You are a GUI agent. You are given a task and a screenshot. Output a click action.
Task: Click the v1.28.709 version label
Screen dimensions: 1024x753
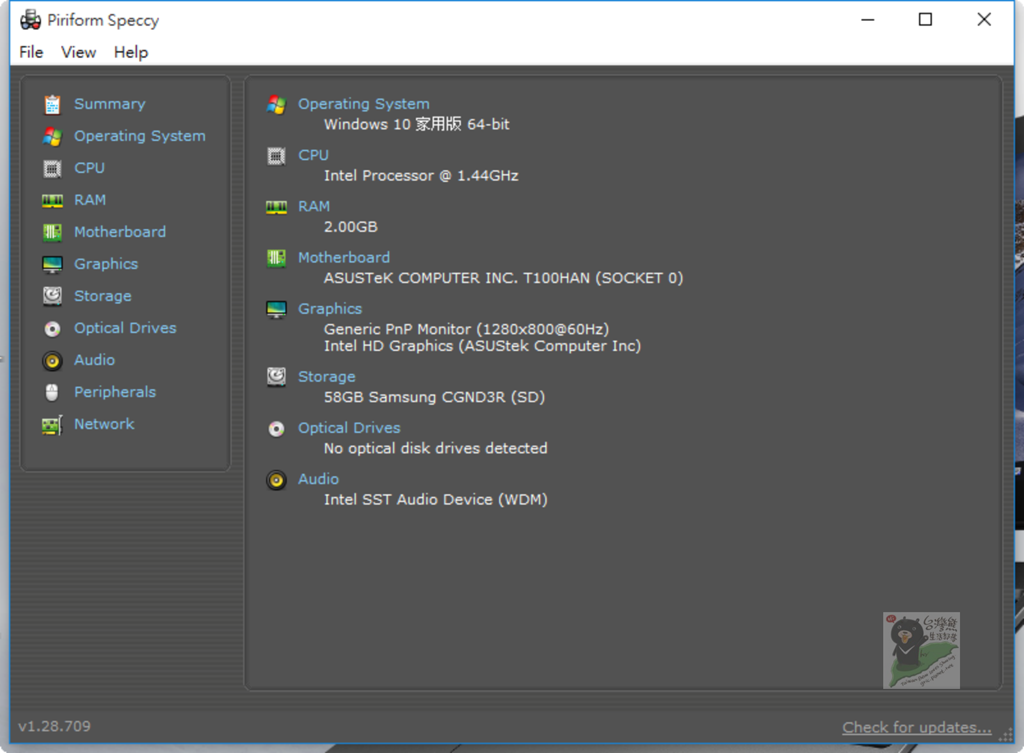(x=55, y=726)
